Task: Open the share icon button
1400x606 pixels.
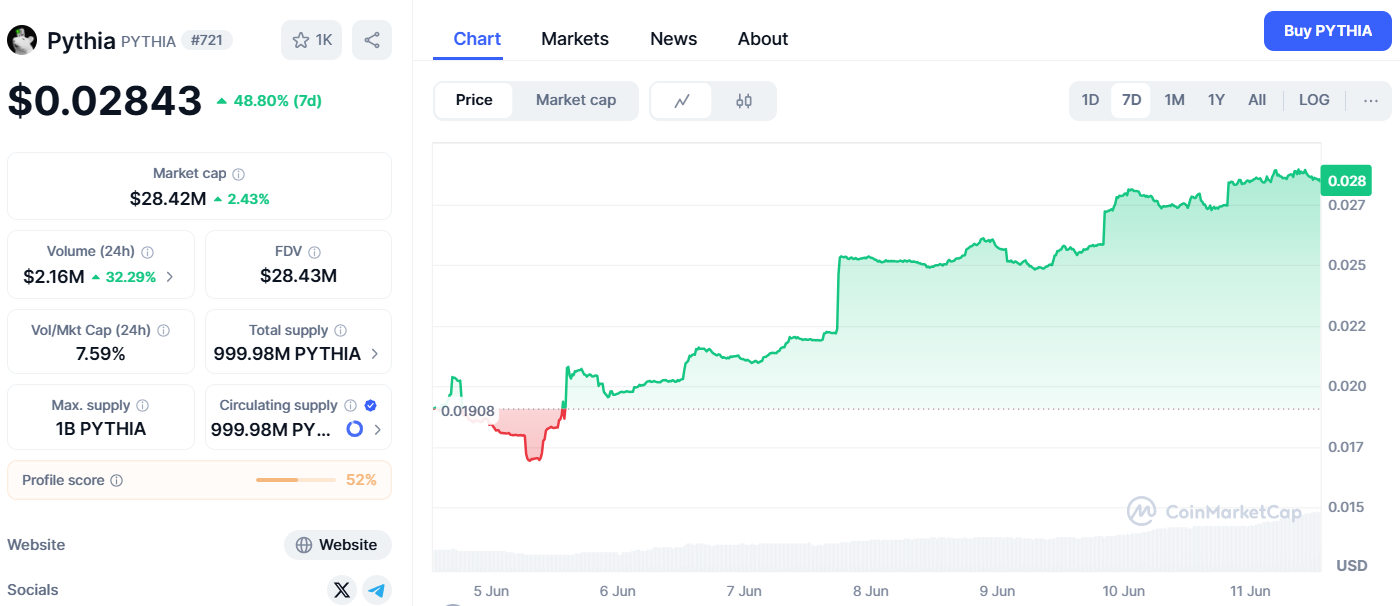Action: (372, 40)
